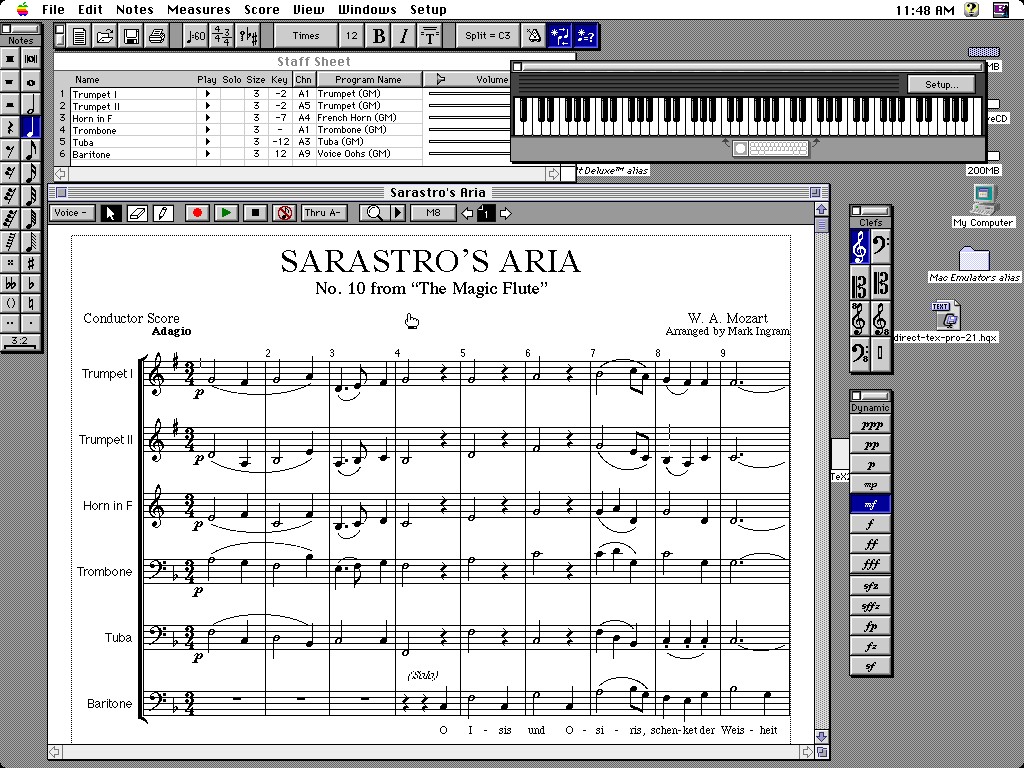Click the Setup... button on keyboard window
Image resolution: width=1024 pixels, height=768 pixels.
tap(940, 85)
